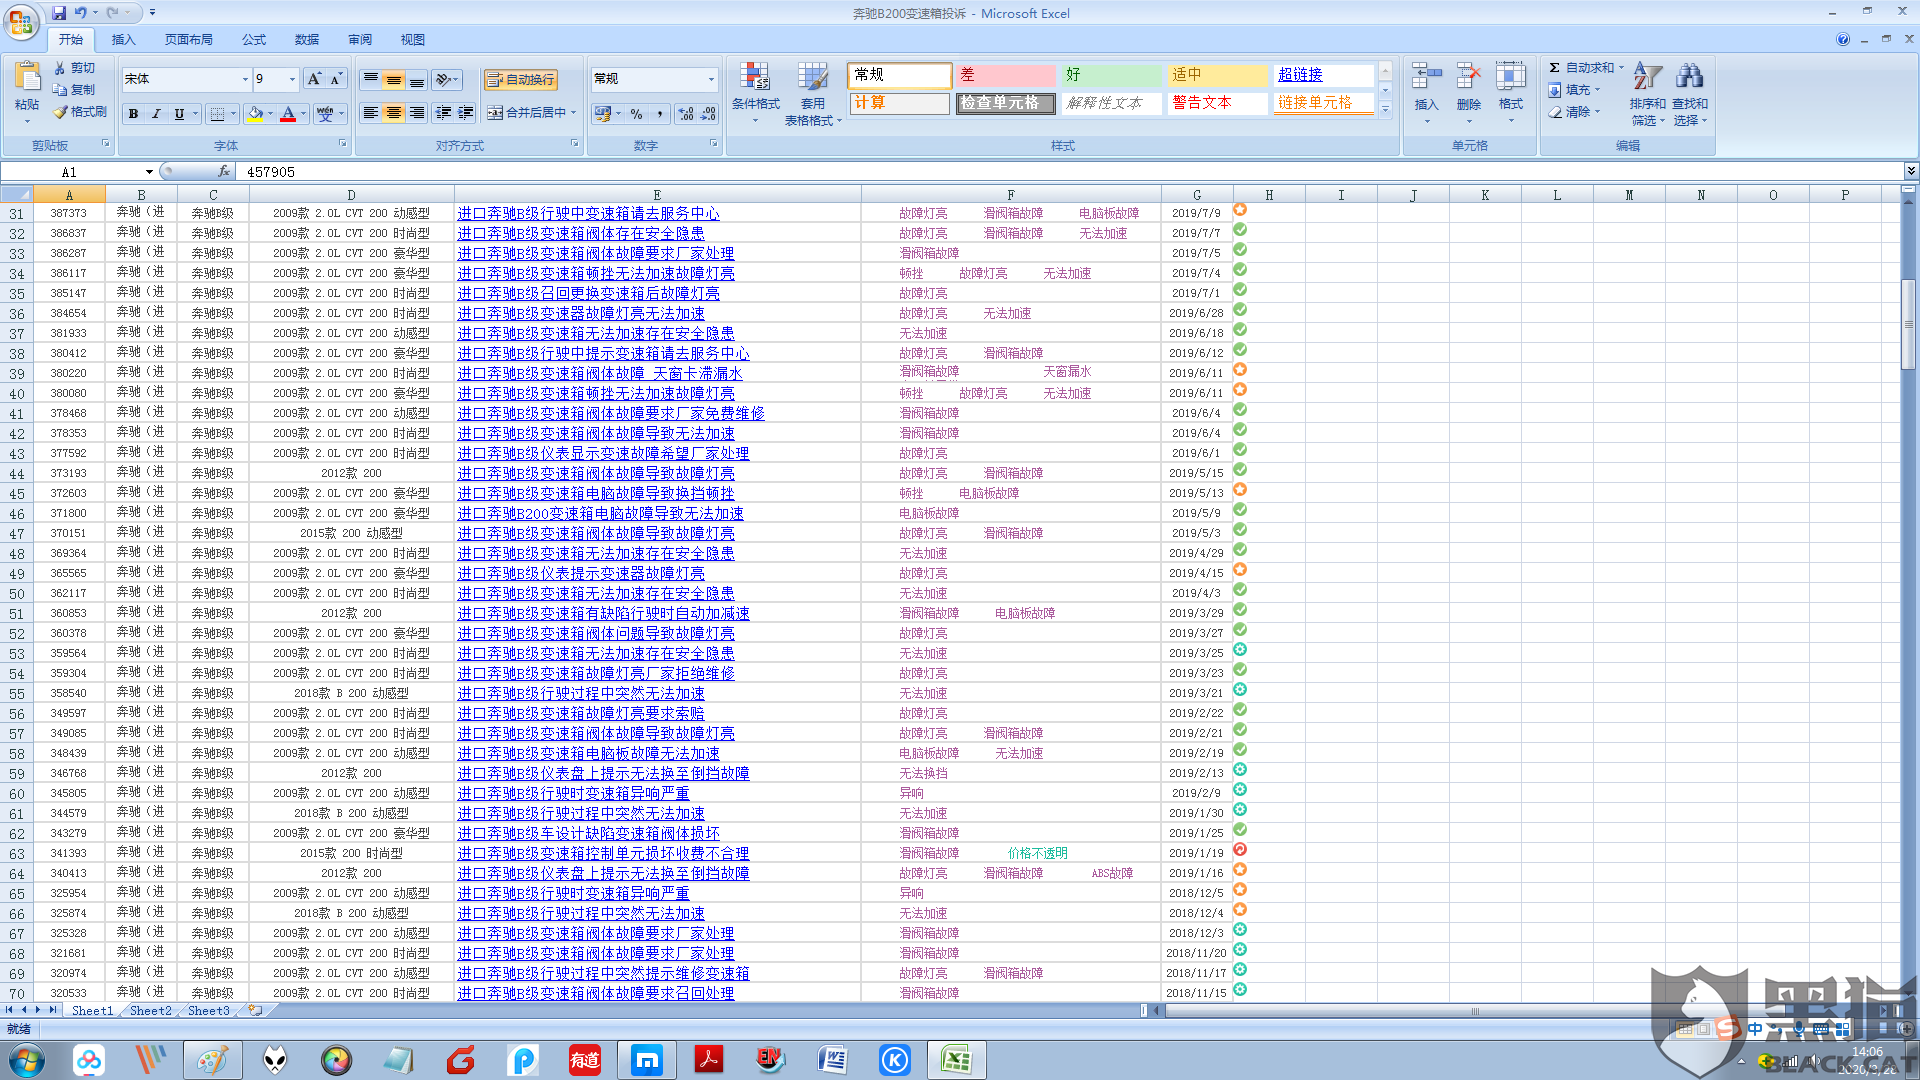Toggle bold formatting
This screenshot has height=1080, width=1920.
133,114
